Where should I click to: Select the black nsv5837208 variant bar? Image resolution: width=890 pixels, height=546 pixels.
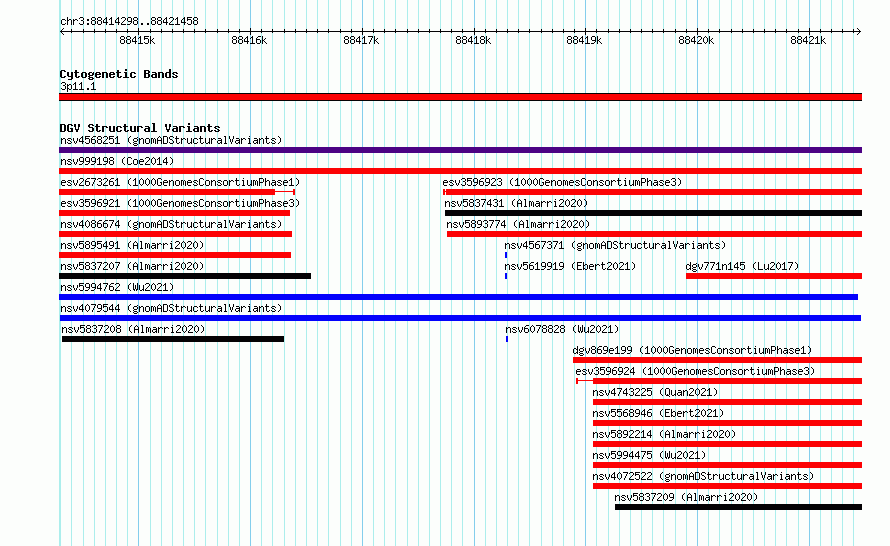pos(173,339)
